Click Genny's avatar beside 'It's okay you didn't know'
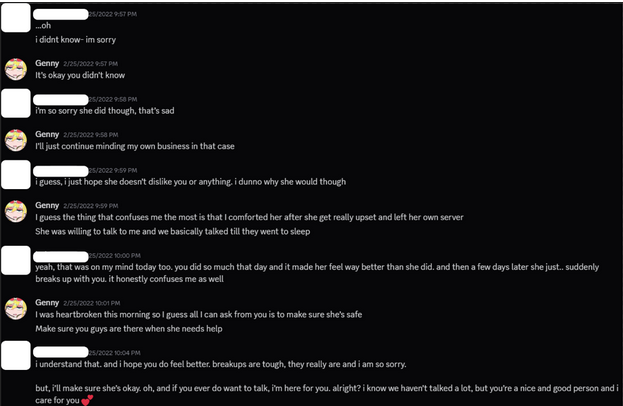 coord(16,69)
